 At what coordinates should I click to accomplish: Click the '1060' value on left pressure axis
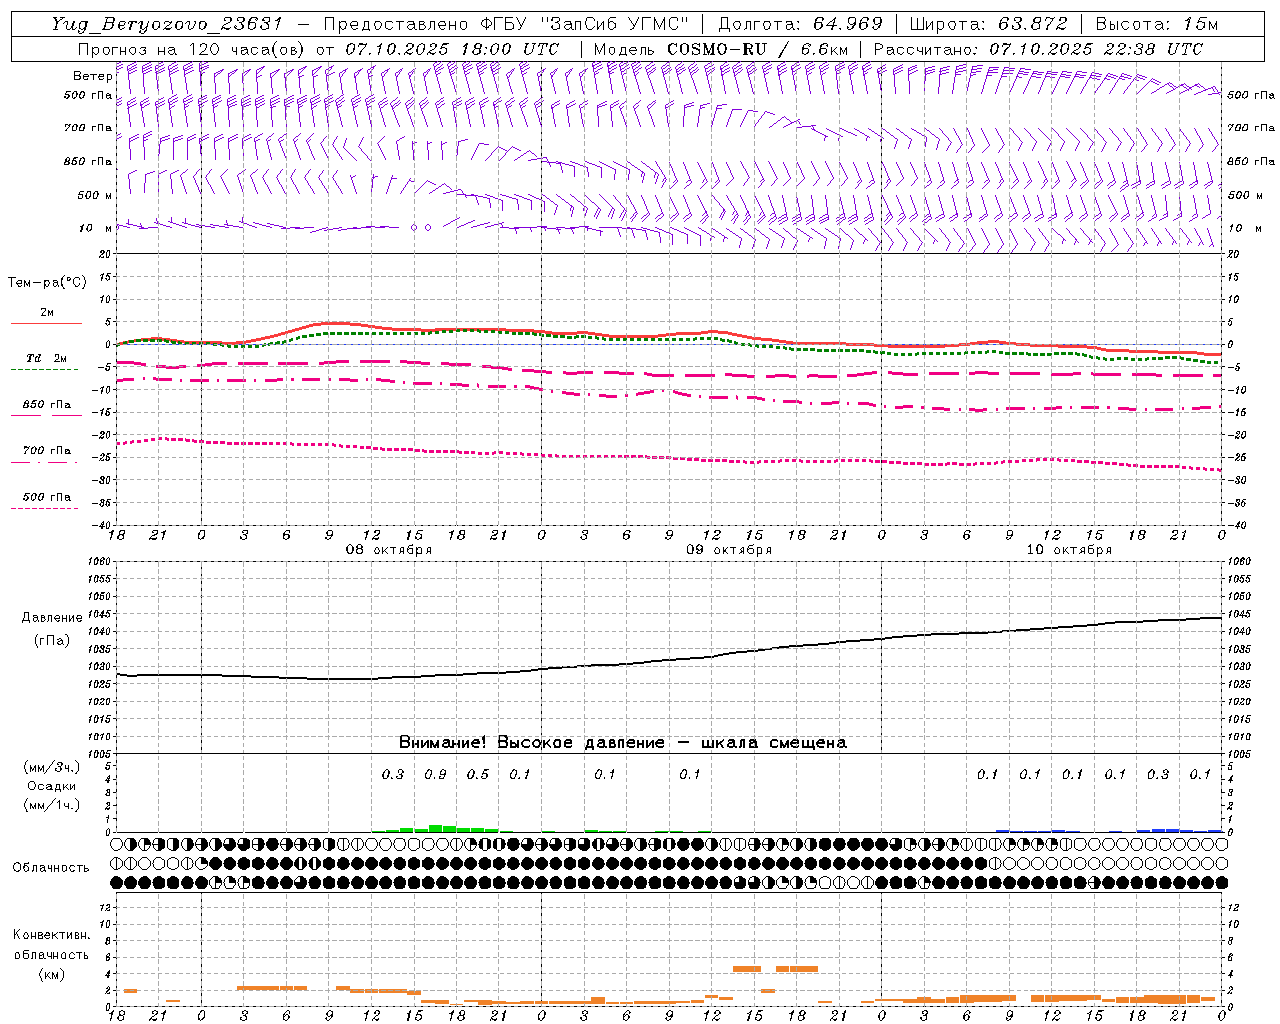pyautogui.click(x=99, y=562)
